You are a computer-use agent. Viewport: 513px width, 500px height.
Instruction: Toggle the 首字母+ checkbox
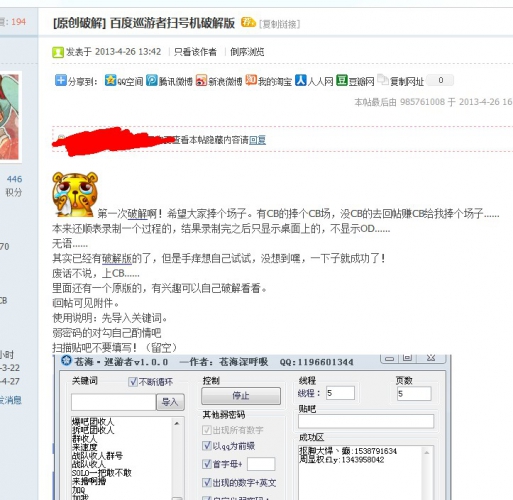tap(206, 464)
